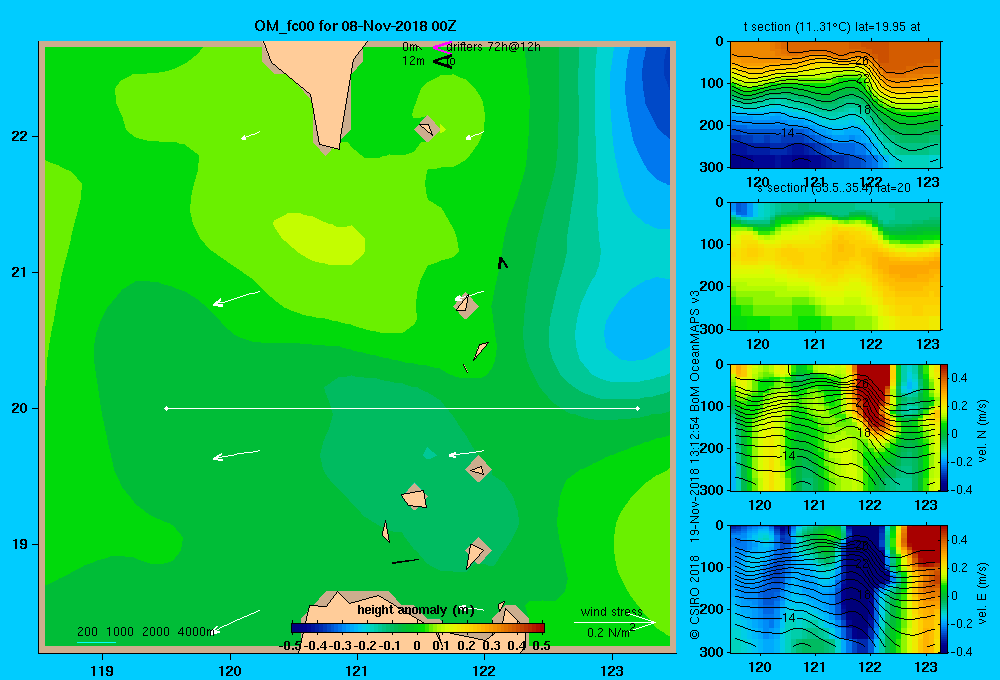Image resolution: width=1000 pixels, height=680 pixels.
Task: Click the vel. N color scale bar
Action: click(x=945, y=427)
